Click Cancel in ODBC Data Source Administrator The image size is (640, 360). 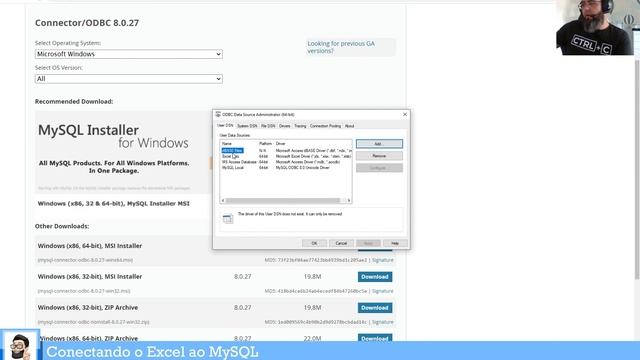341,243
